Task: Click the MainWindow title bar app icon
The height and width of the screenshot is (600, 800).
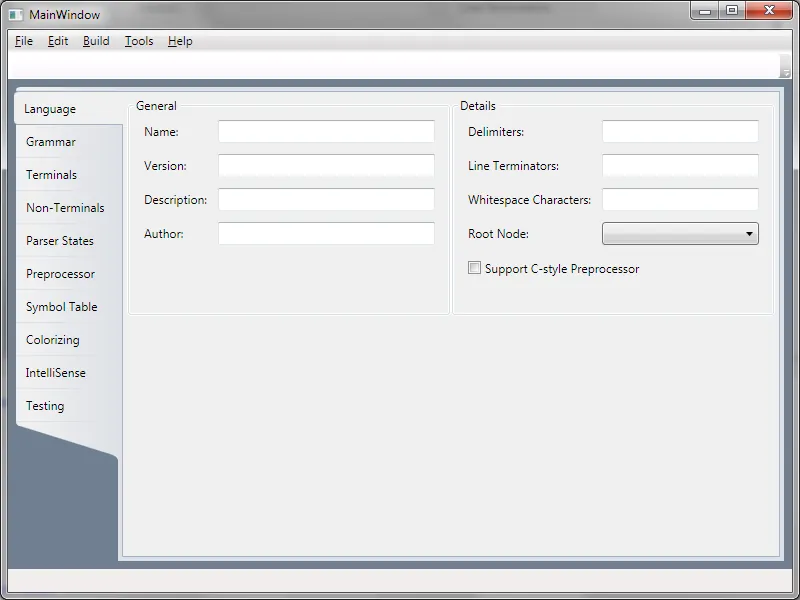Action: [x=16, y=15]
